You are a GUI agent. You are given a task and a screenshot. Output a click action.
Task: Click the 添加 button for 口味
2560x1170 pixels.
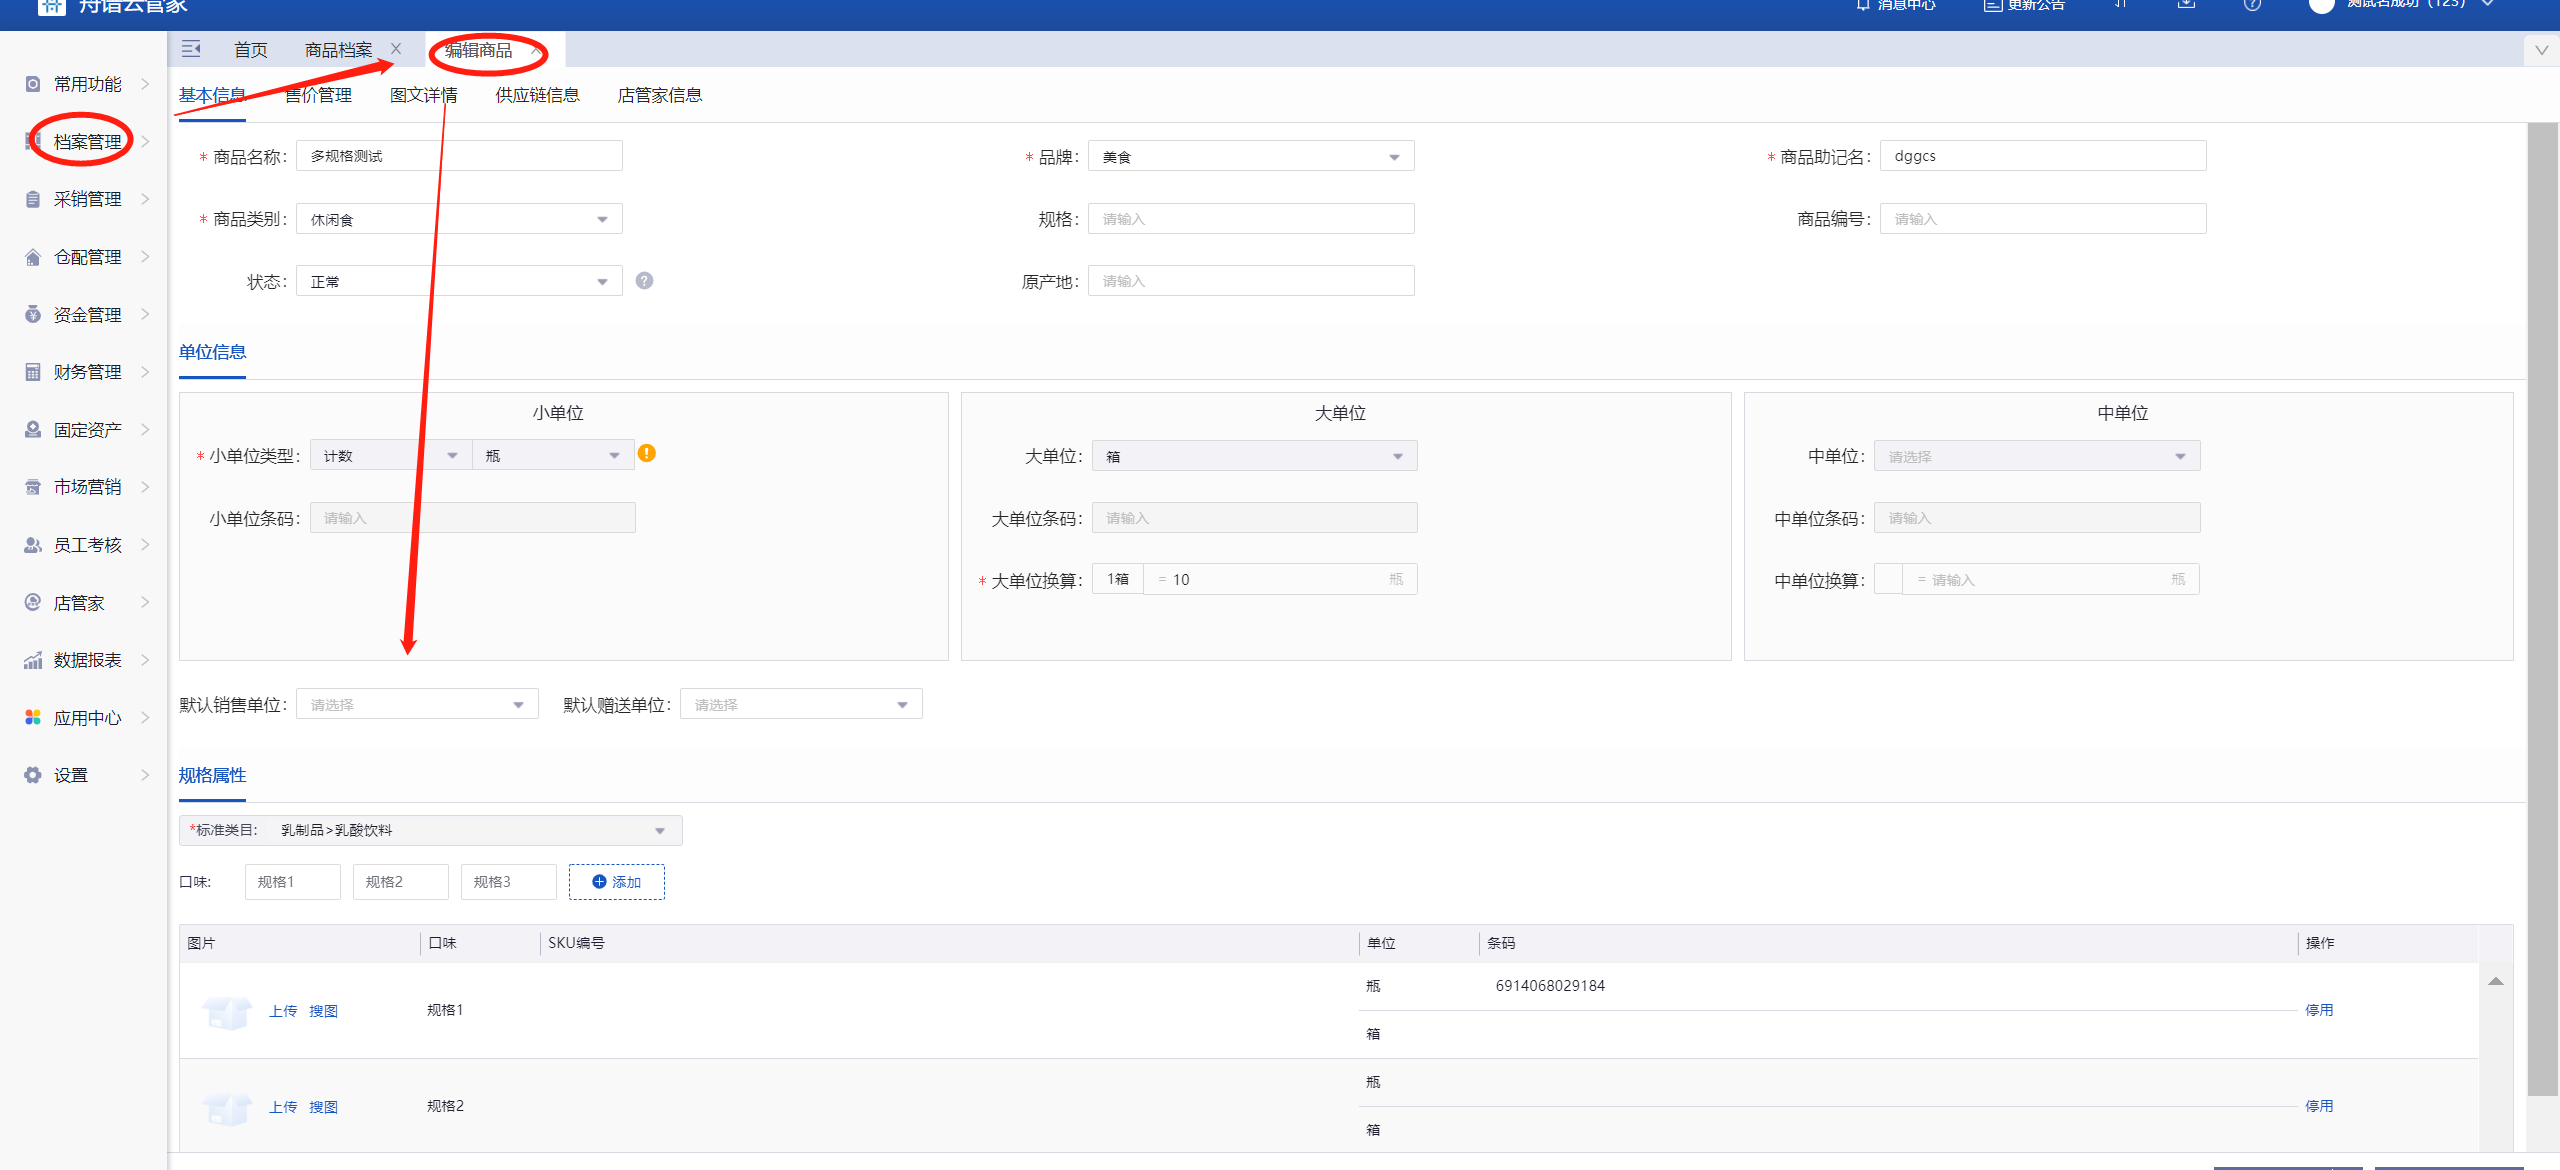click(616, 882)
